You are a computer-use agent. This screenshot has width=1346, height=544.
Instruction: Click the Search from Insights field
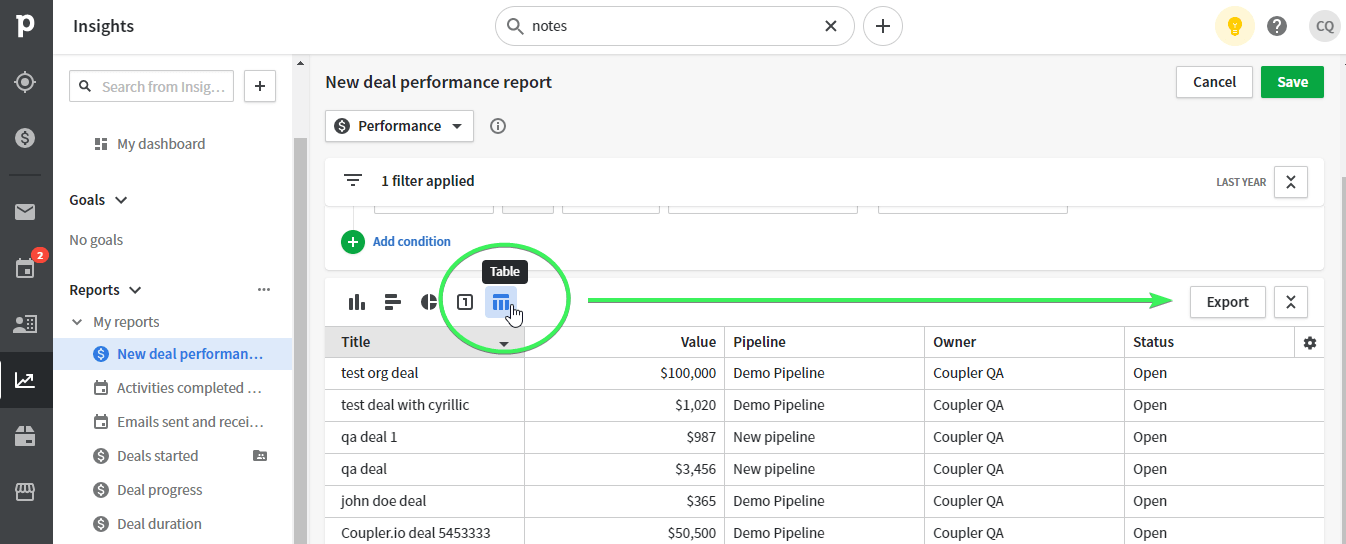pyautogui.click(x=152, y=86)
